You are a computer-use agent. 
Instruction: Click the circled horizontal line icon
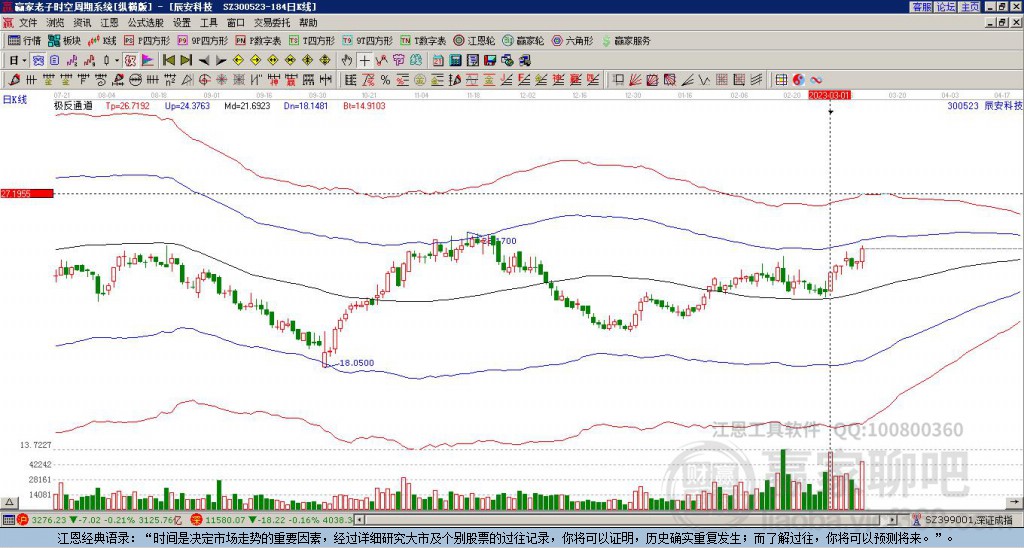pyautogui.click(x=135, y=80)
